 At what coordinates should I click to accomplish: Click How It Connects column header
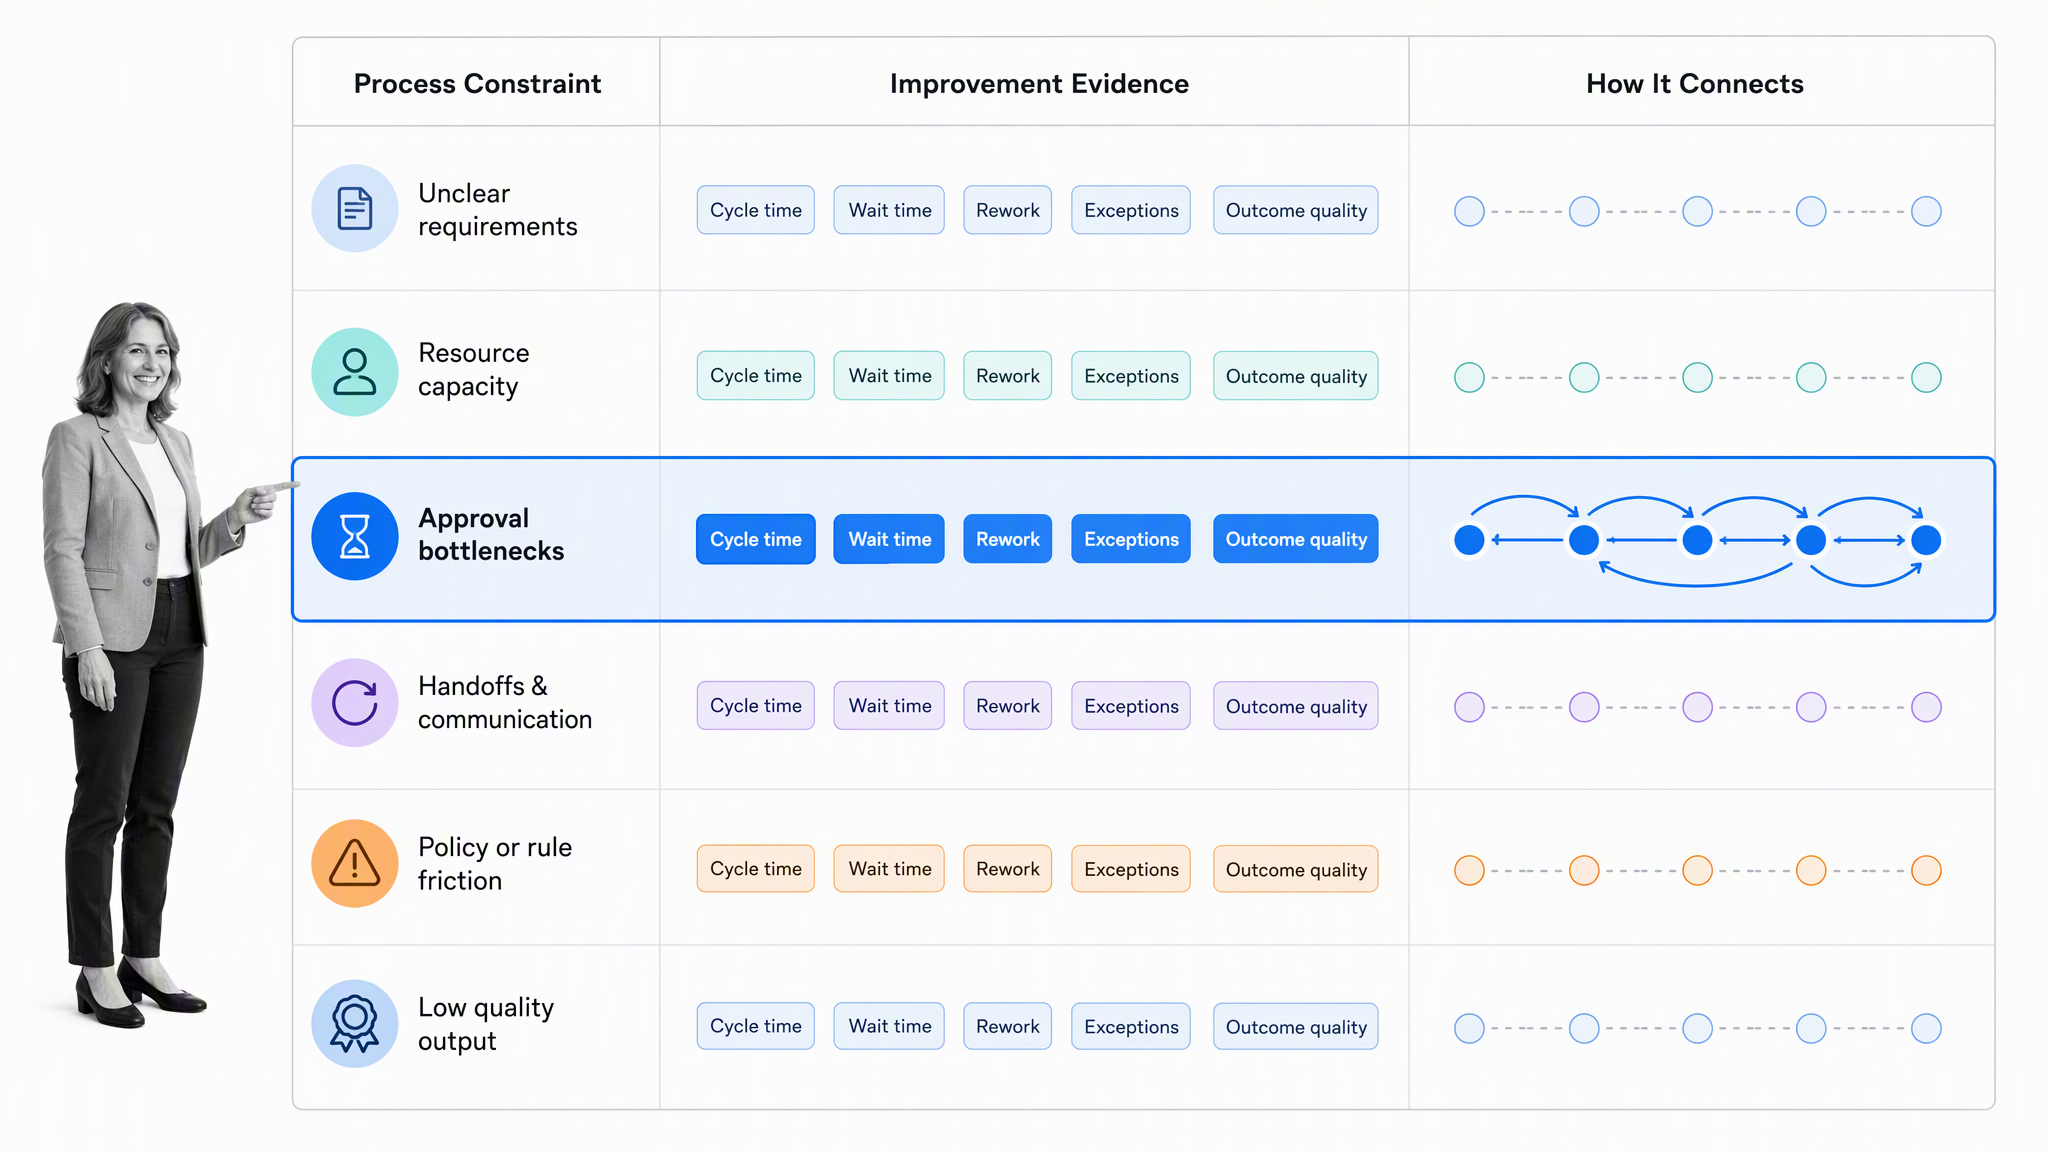pyautogui.click(x=1695, y=84)
